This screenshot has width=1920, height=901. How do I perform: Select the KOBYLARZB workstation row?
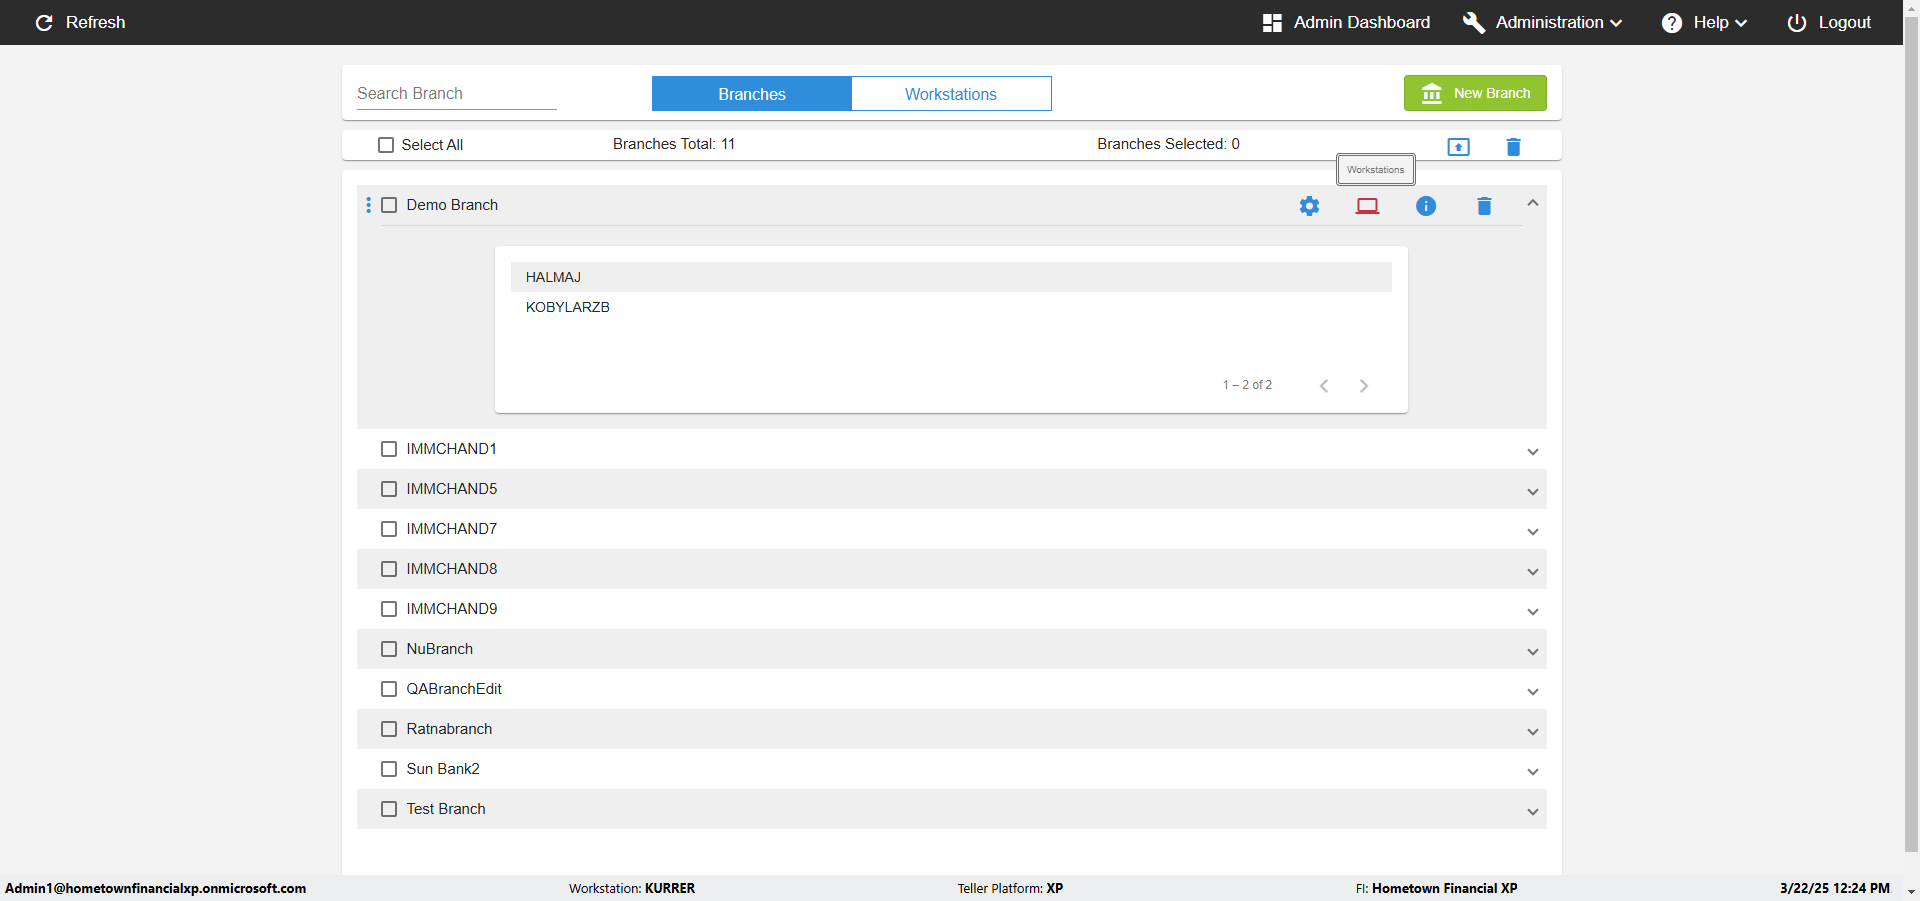pos(951,307)
